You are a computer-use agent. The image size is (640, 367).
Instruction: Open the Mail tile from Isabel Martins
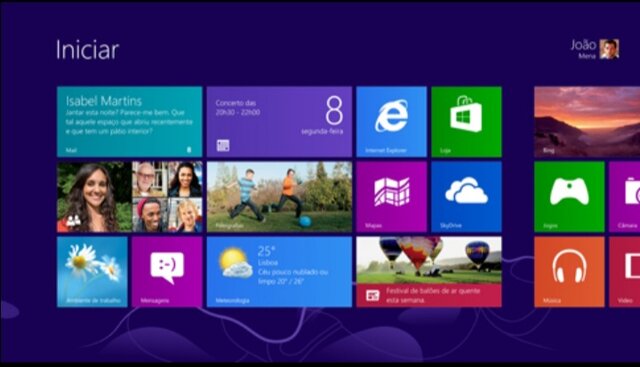click(129, 122)
